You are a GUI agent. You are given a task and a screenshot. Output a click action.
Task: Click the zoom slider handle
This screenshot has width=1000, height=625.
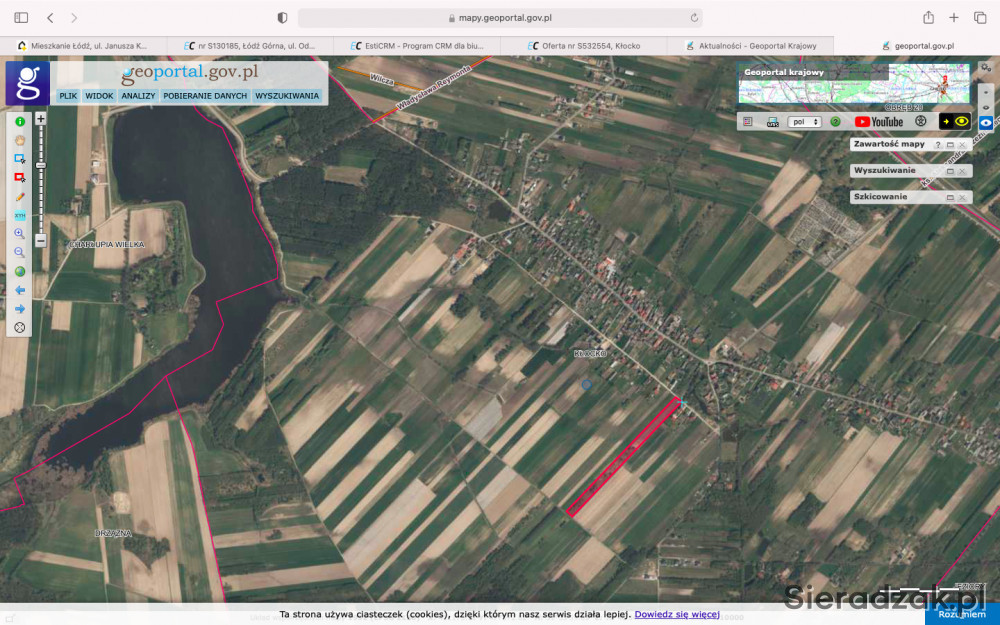(x=41, y=165)
